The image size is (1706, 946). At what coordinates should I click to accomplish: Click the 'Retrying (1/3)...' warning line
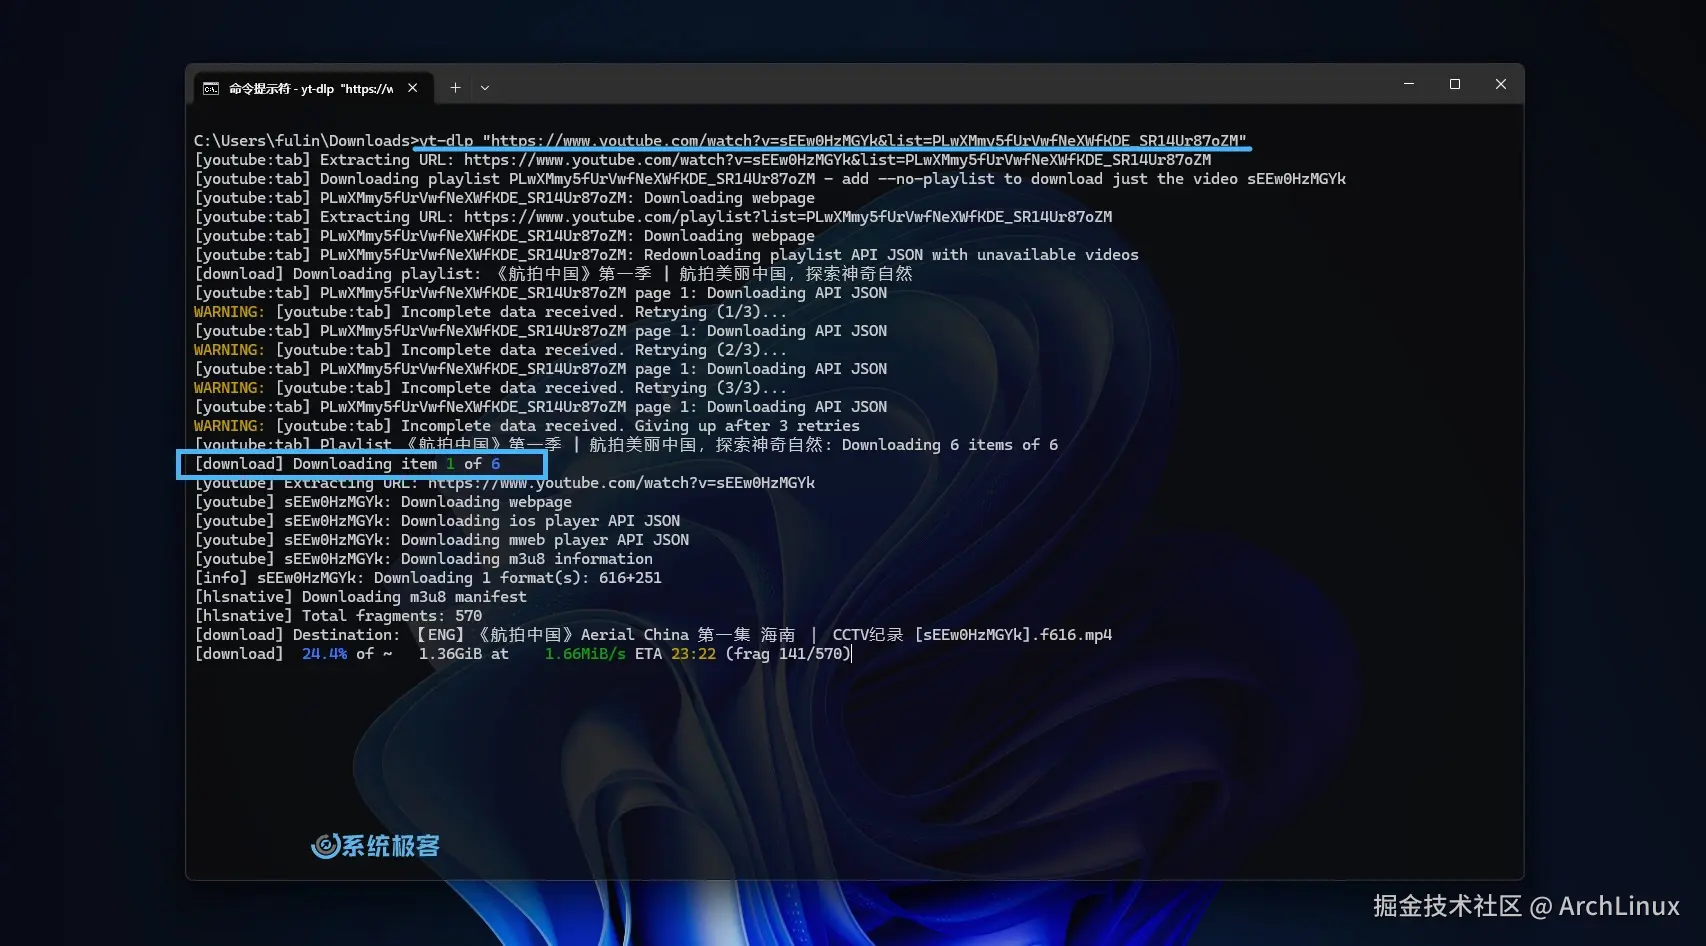pos(490,312)
